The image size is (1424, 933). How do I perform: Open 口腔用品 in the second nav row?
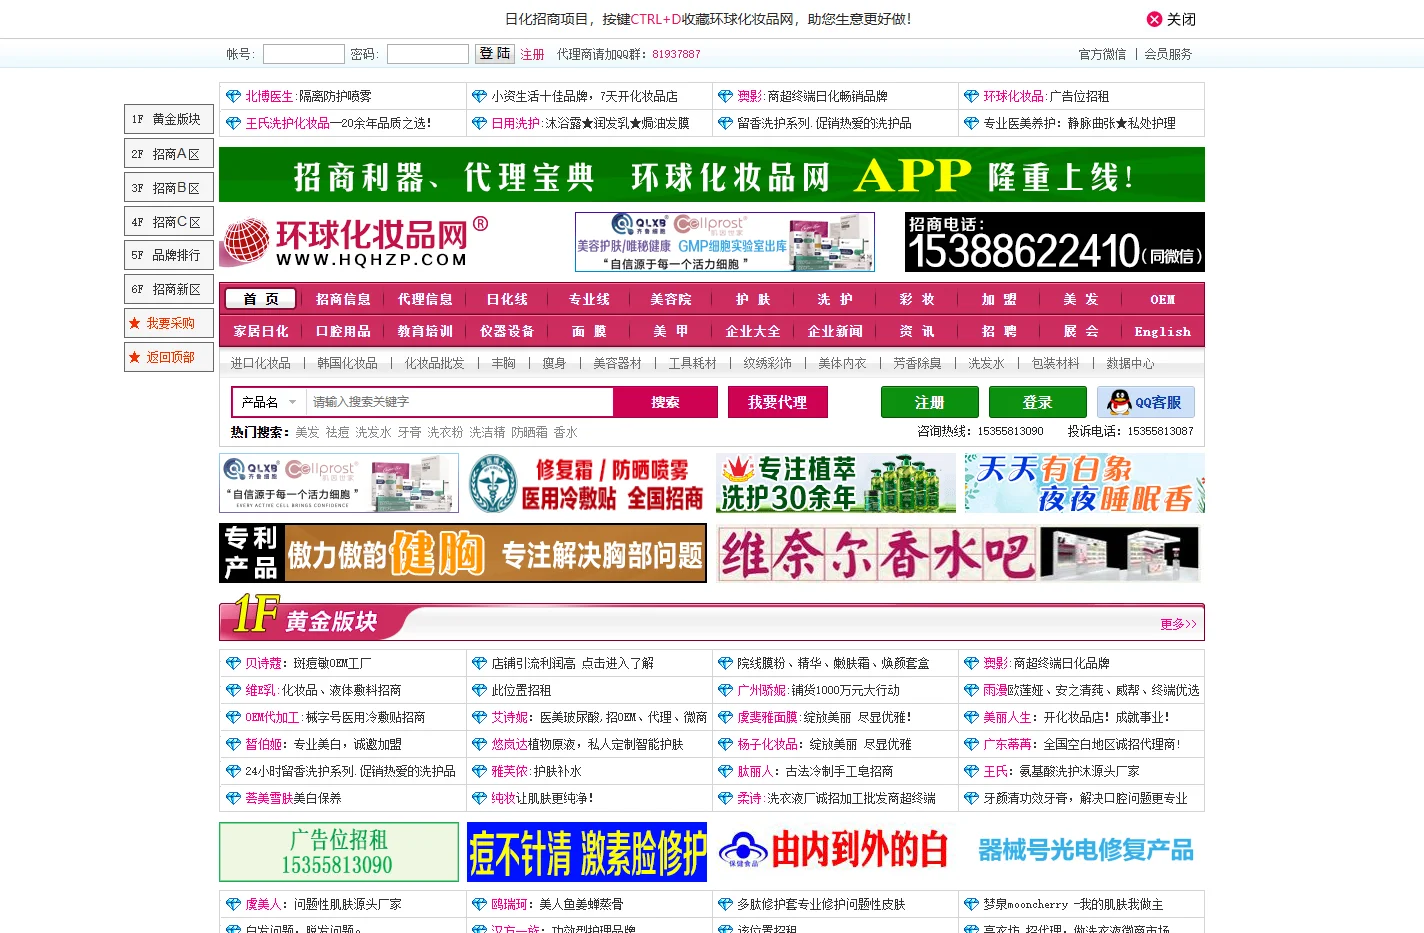pos(343,331)
